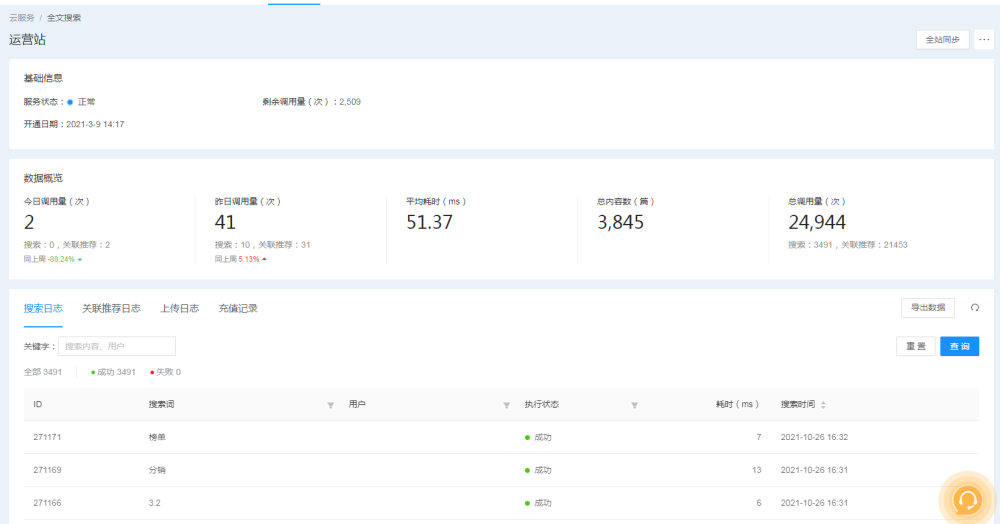Click the 今日调用量 value 2

29,222
